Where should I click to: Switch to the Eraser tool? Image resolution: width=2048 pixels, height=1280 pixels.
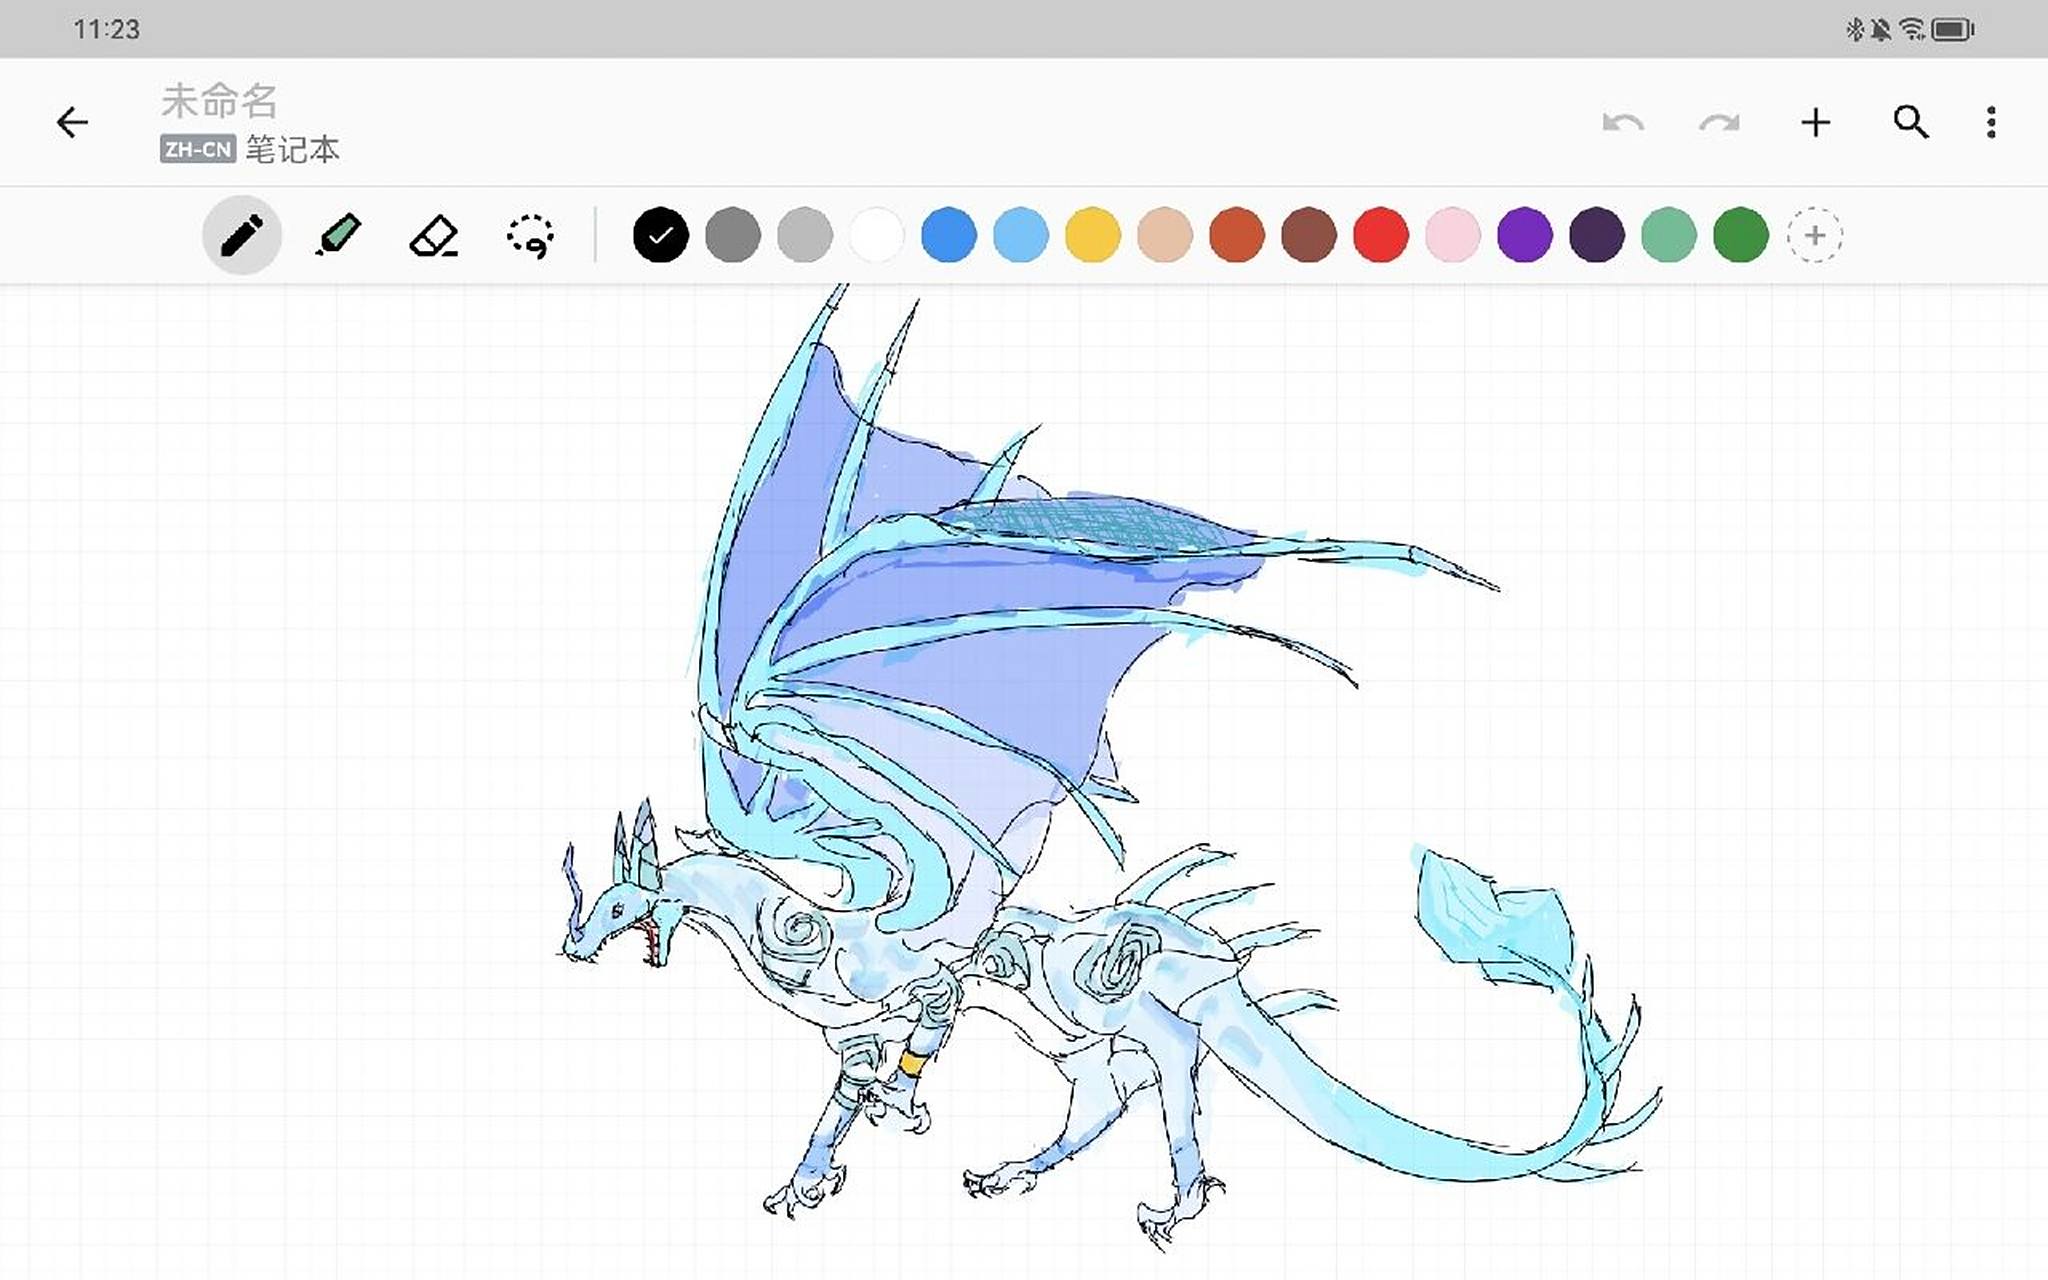click(434, 236)
